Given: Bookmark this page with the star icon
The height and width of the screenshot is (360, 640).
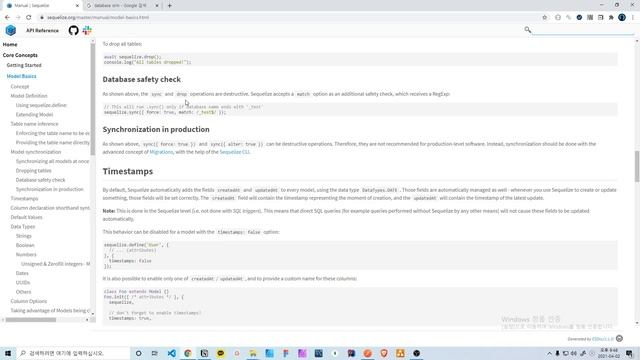Looking at the screenshot, I should click(544, 18).
